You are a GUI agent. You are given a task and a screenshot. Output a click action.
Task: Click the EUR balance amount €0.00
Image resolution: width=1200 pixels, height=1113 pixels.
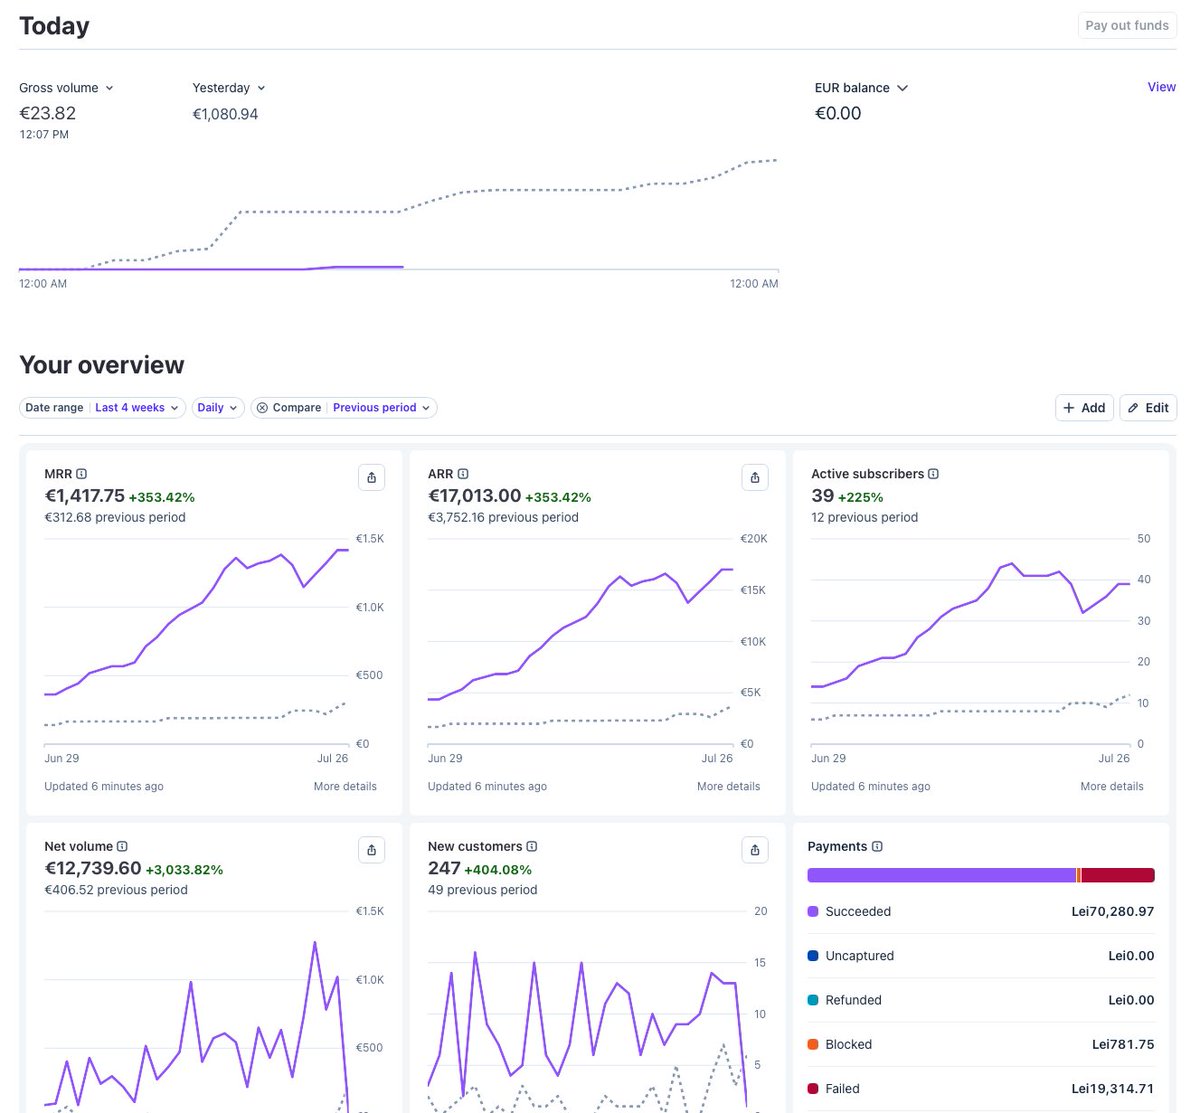pyautogui.click(x=838, y=113)
